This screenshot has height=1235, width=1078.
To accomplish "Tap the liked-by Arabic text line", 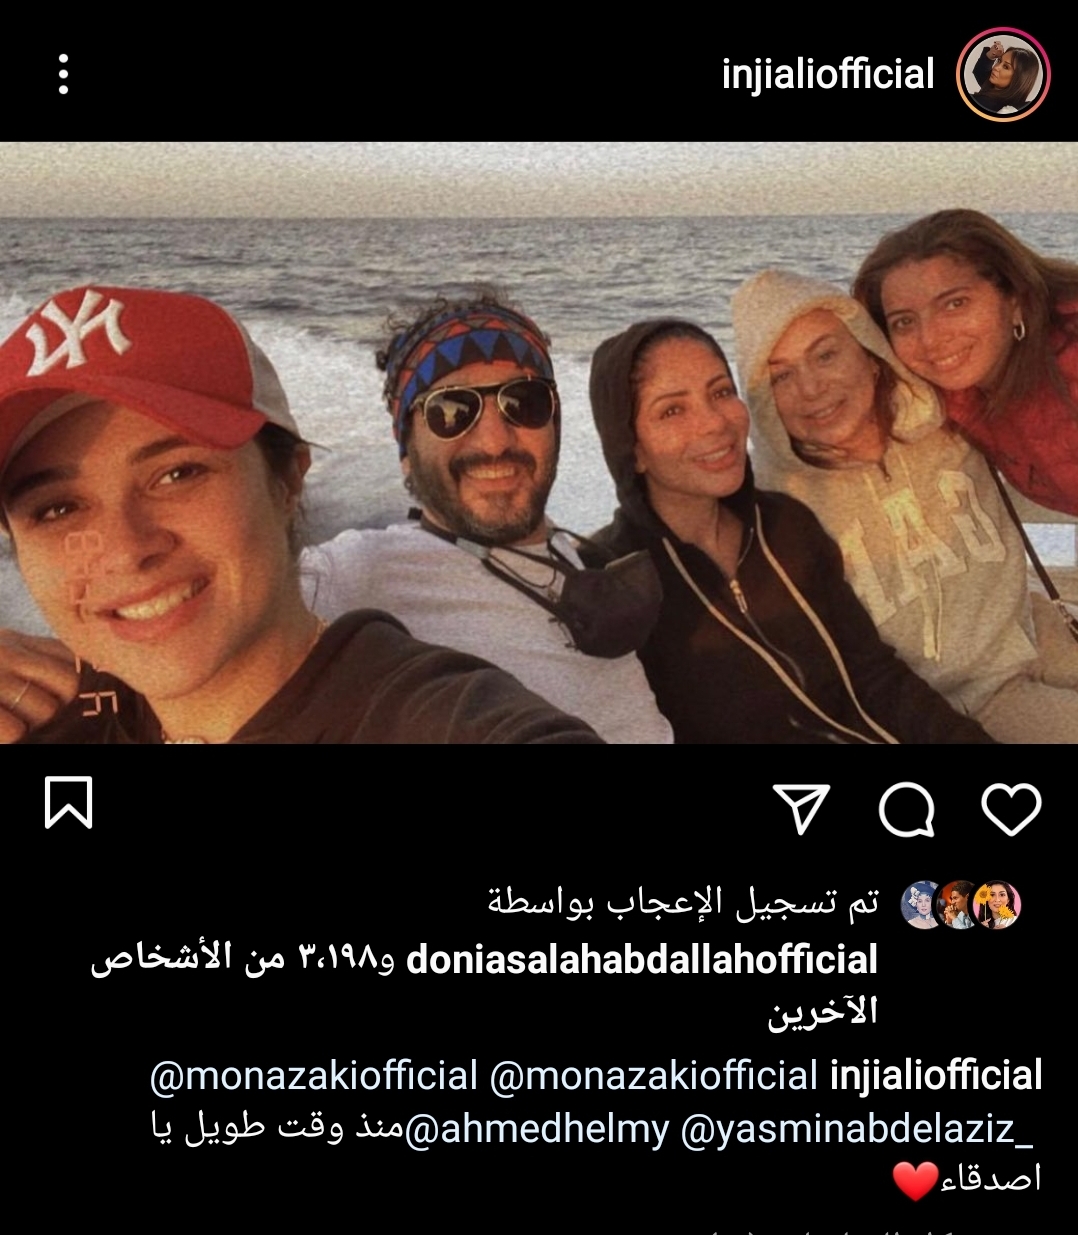I will coord(683,902).
